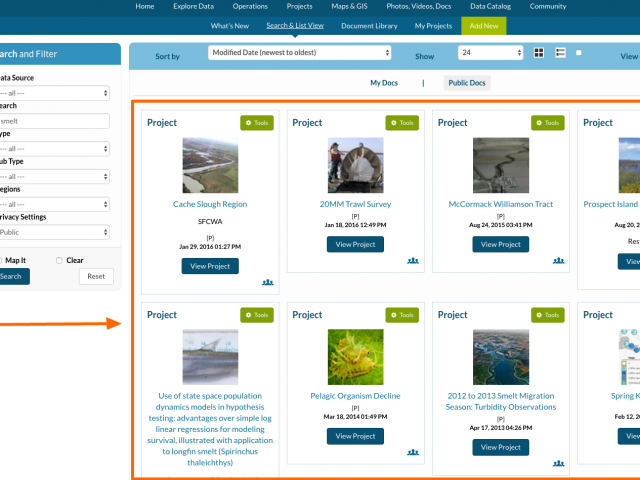The width and height of the screenshot is (640, 480).
Task: View Project for 20MM Trawl Survey
Action: coord(356,244)
